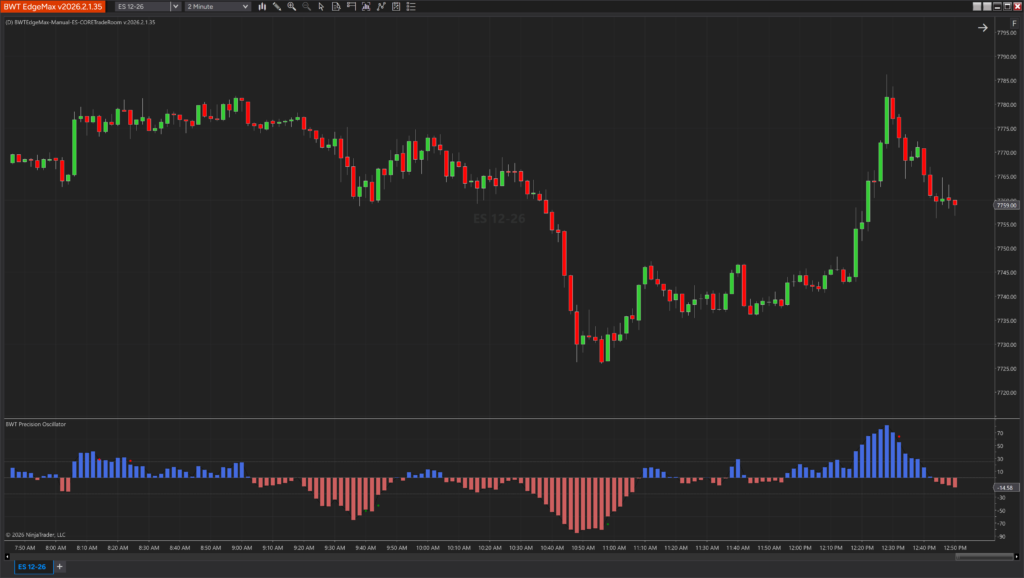Open the drawing tools pencil icon
The height and width of the screenshot is (578, 1024).
(x=277, y=7)
